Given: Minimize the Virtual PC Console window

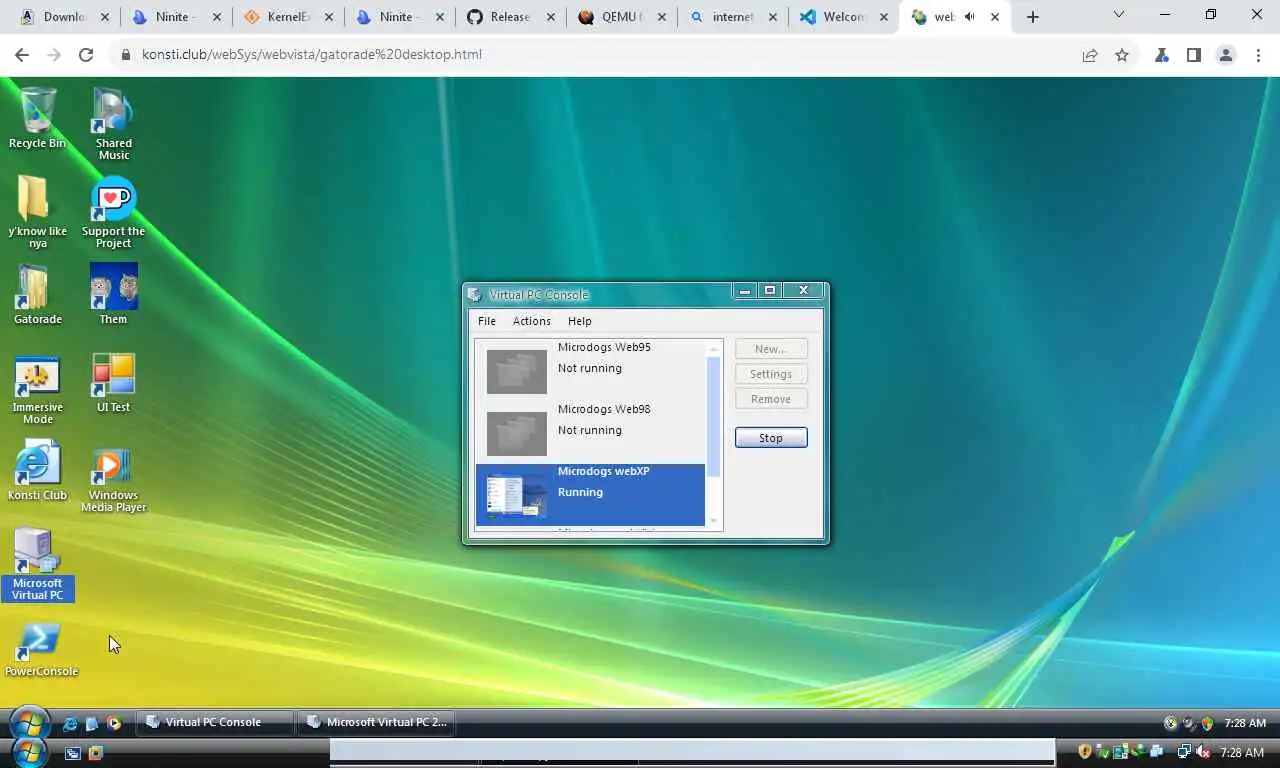Looking at the screenshot, I should (744, 291).
